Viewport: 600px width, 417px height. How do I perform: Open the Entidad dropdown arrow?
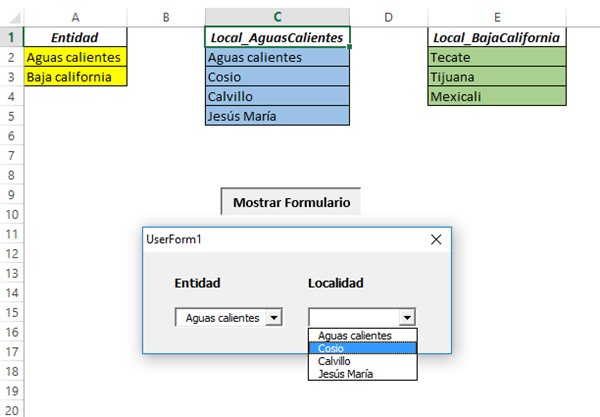pyautogui.click(x=274, y=317)
